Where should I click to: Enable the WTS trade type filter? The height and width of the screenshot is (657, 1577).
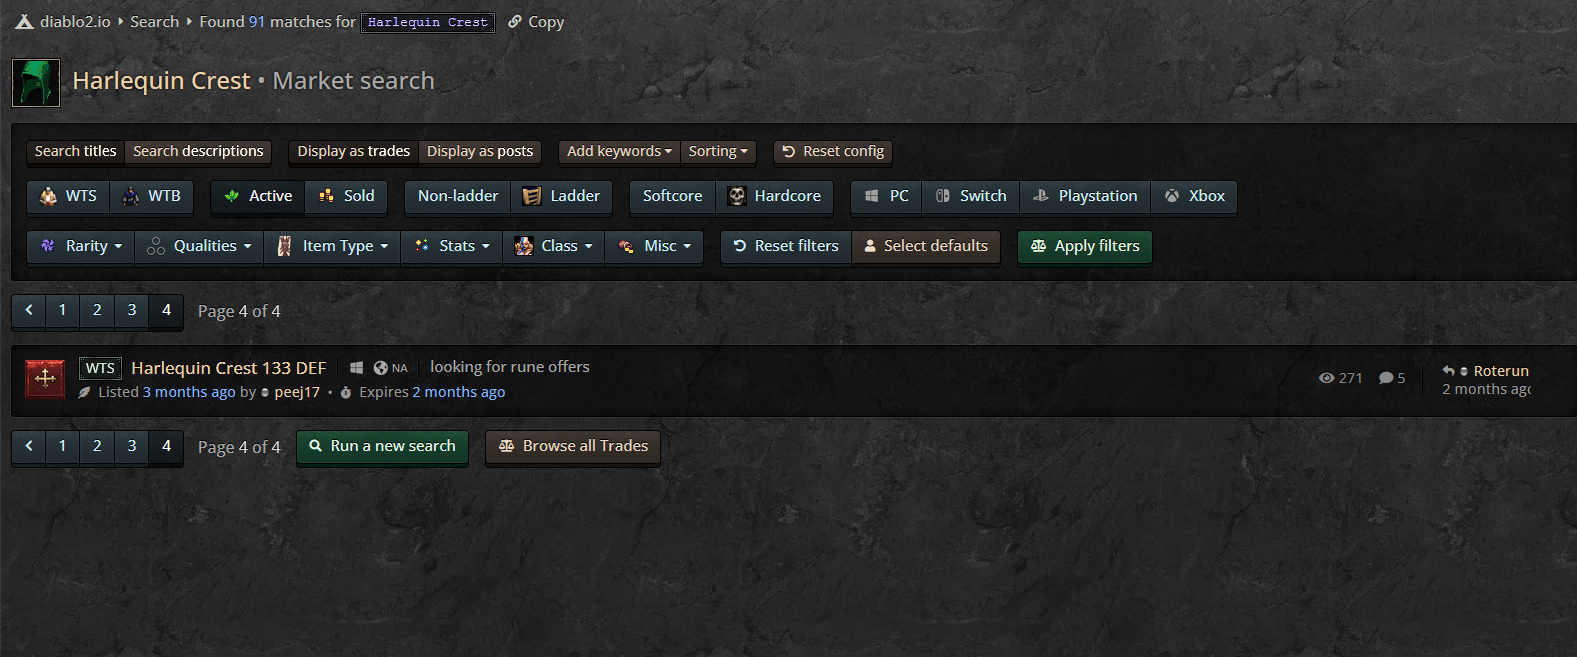[68, 196]
